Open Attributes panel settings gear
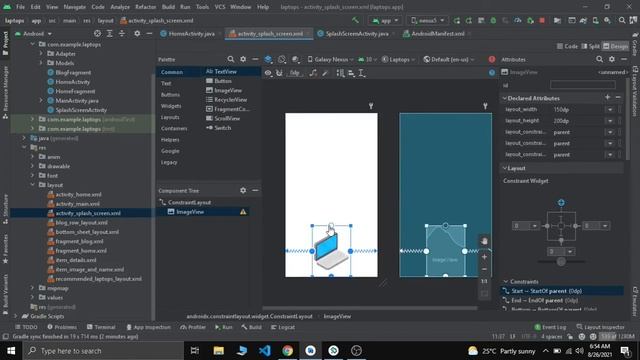 [x=611, y=59]
